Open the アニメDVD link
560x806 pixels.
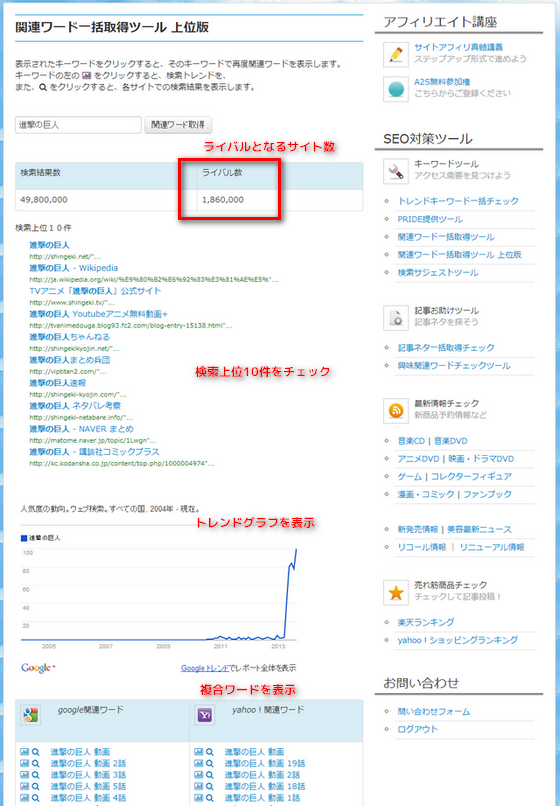click(x=418, y=459)
